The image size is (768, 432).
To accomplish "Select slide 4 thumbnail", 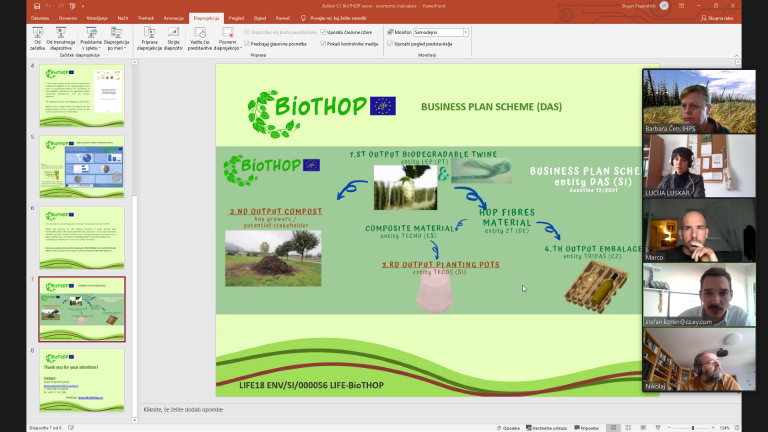I will click(82, 96).
